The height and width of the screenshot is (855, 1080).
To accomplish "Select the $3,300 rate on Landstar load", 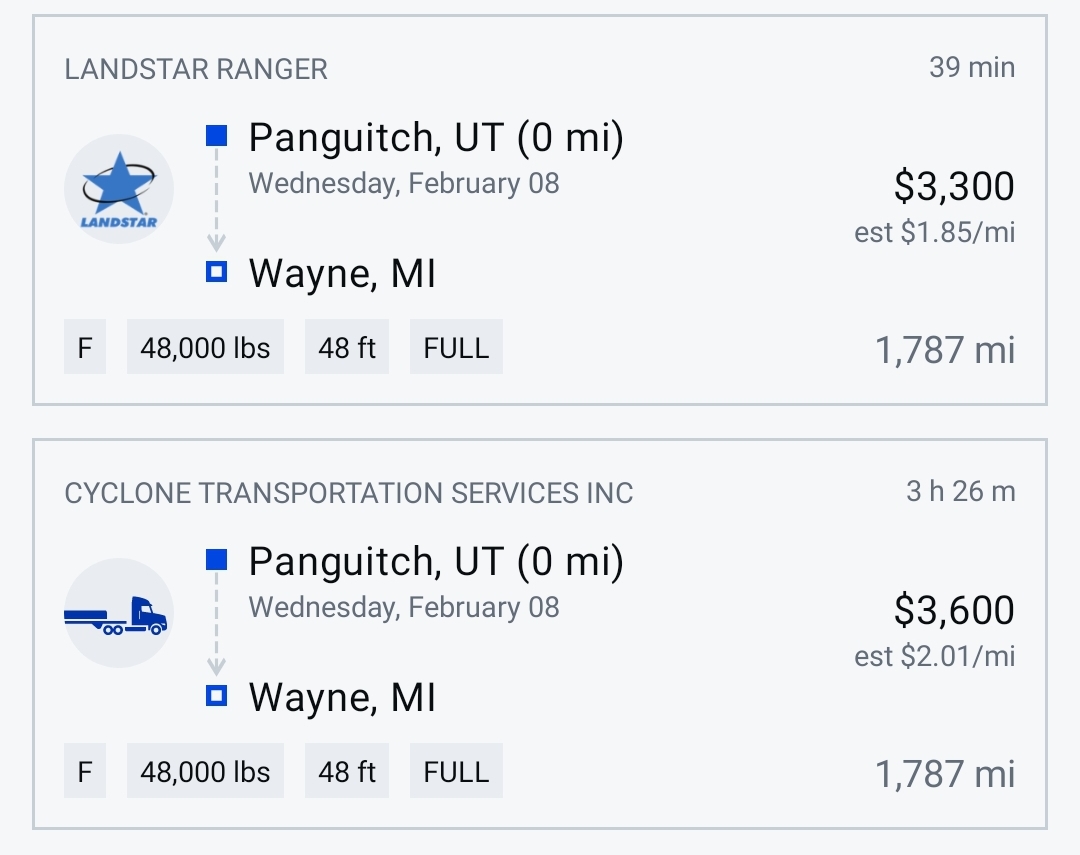I will click(x=954, y=186).
